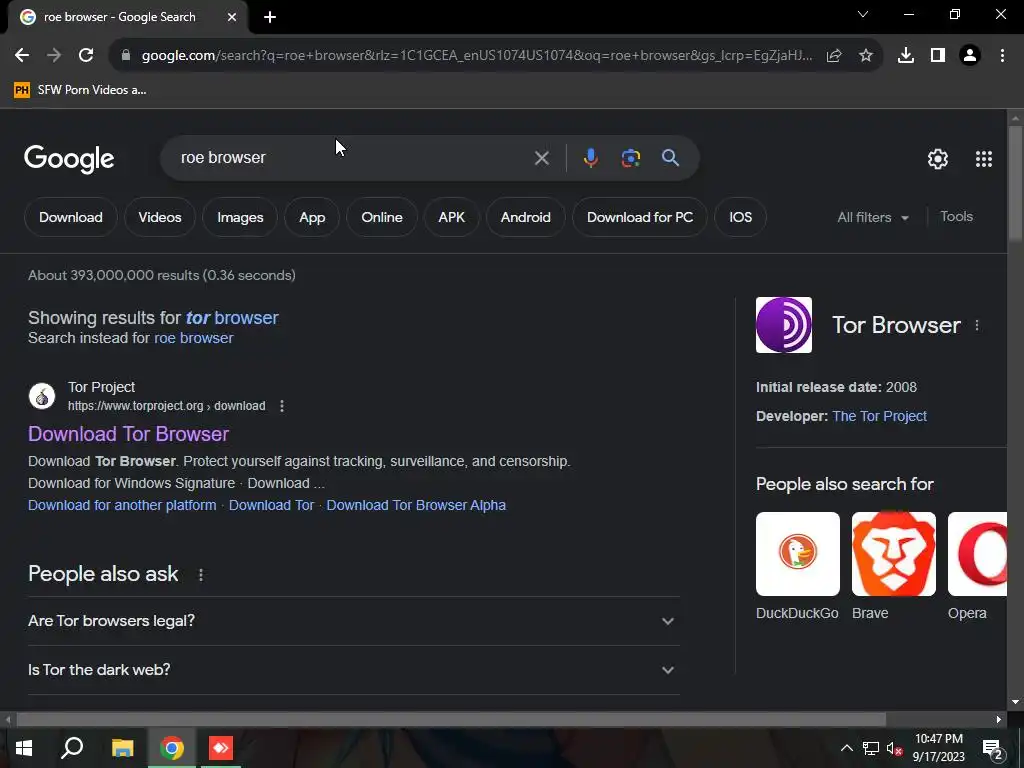This screenshot has height=768, width=1024.
Task: Open search Tools
Action: 957,217
